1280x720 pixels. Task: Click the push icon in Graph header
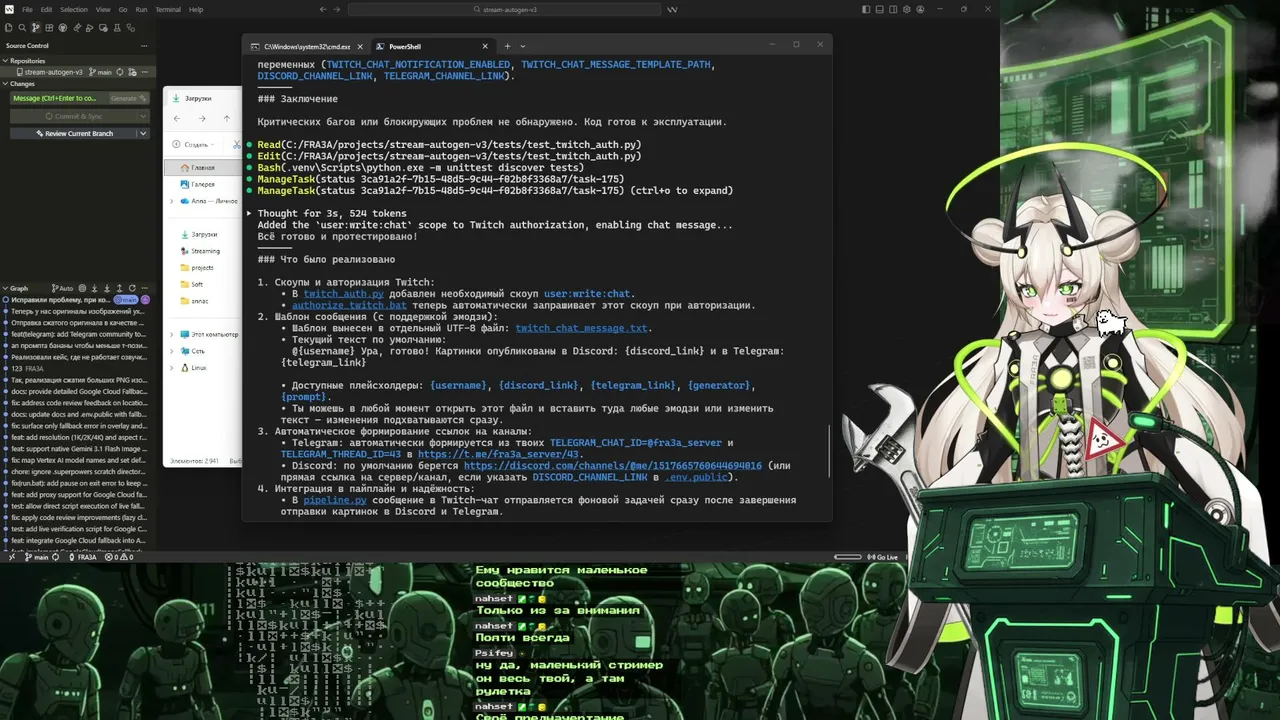pos(120,288)
